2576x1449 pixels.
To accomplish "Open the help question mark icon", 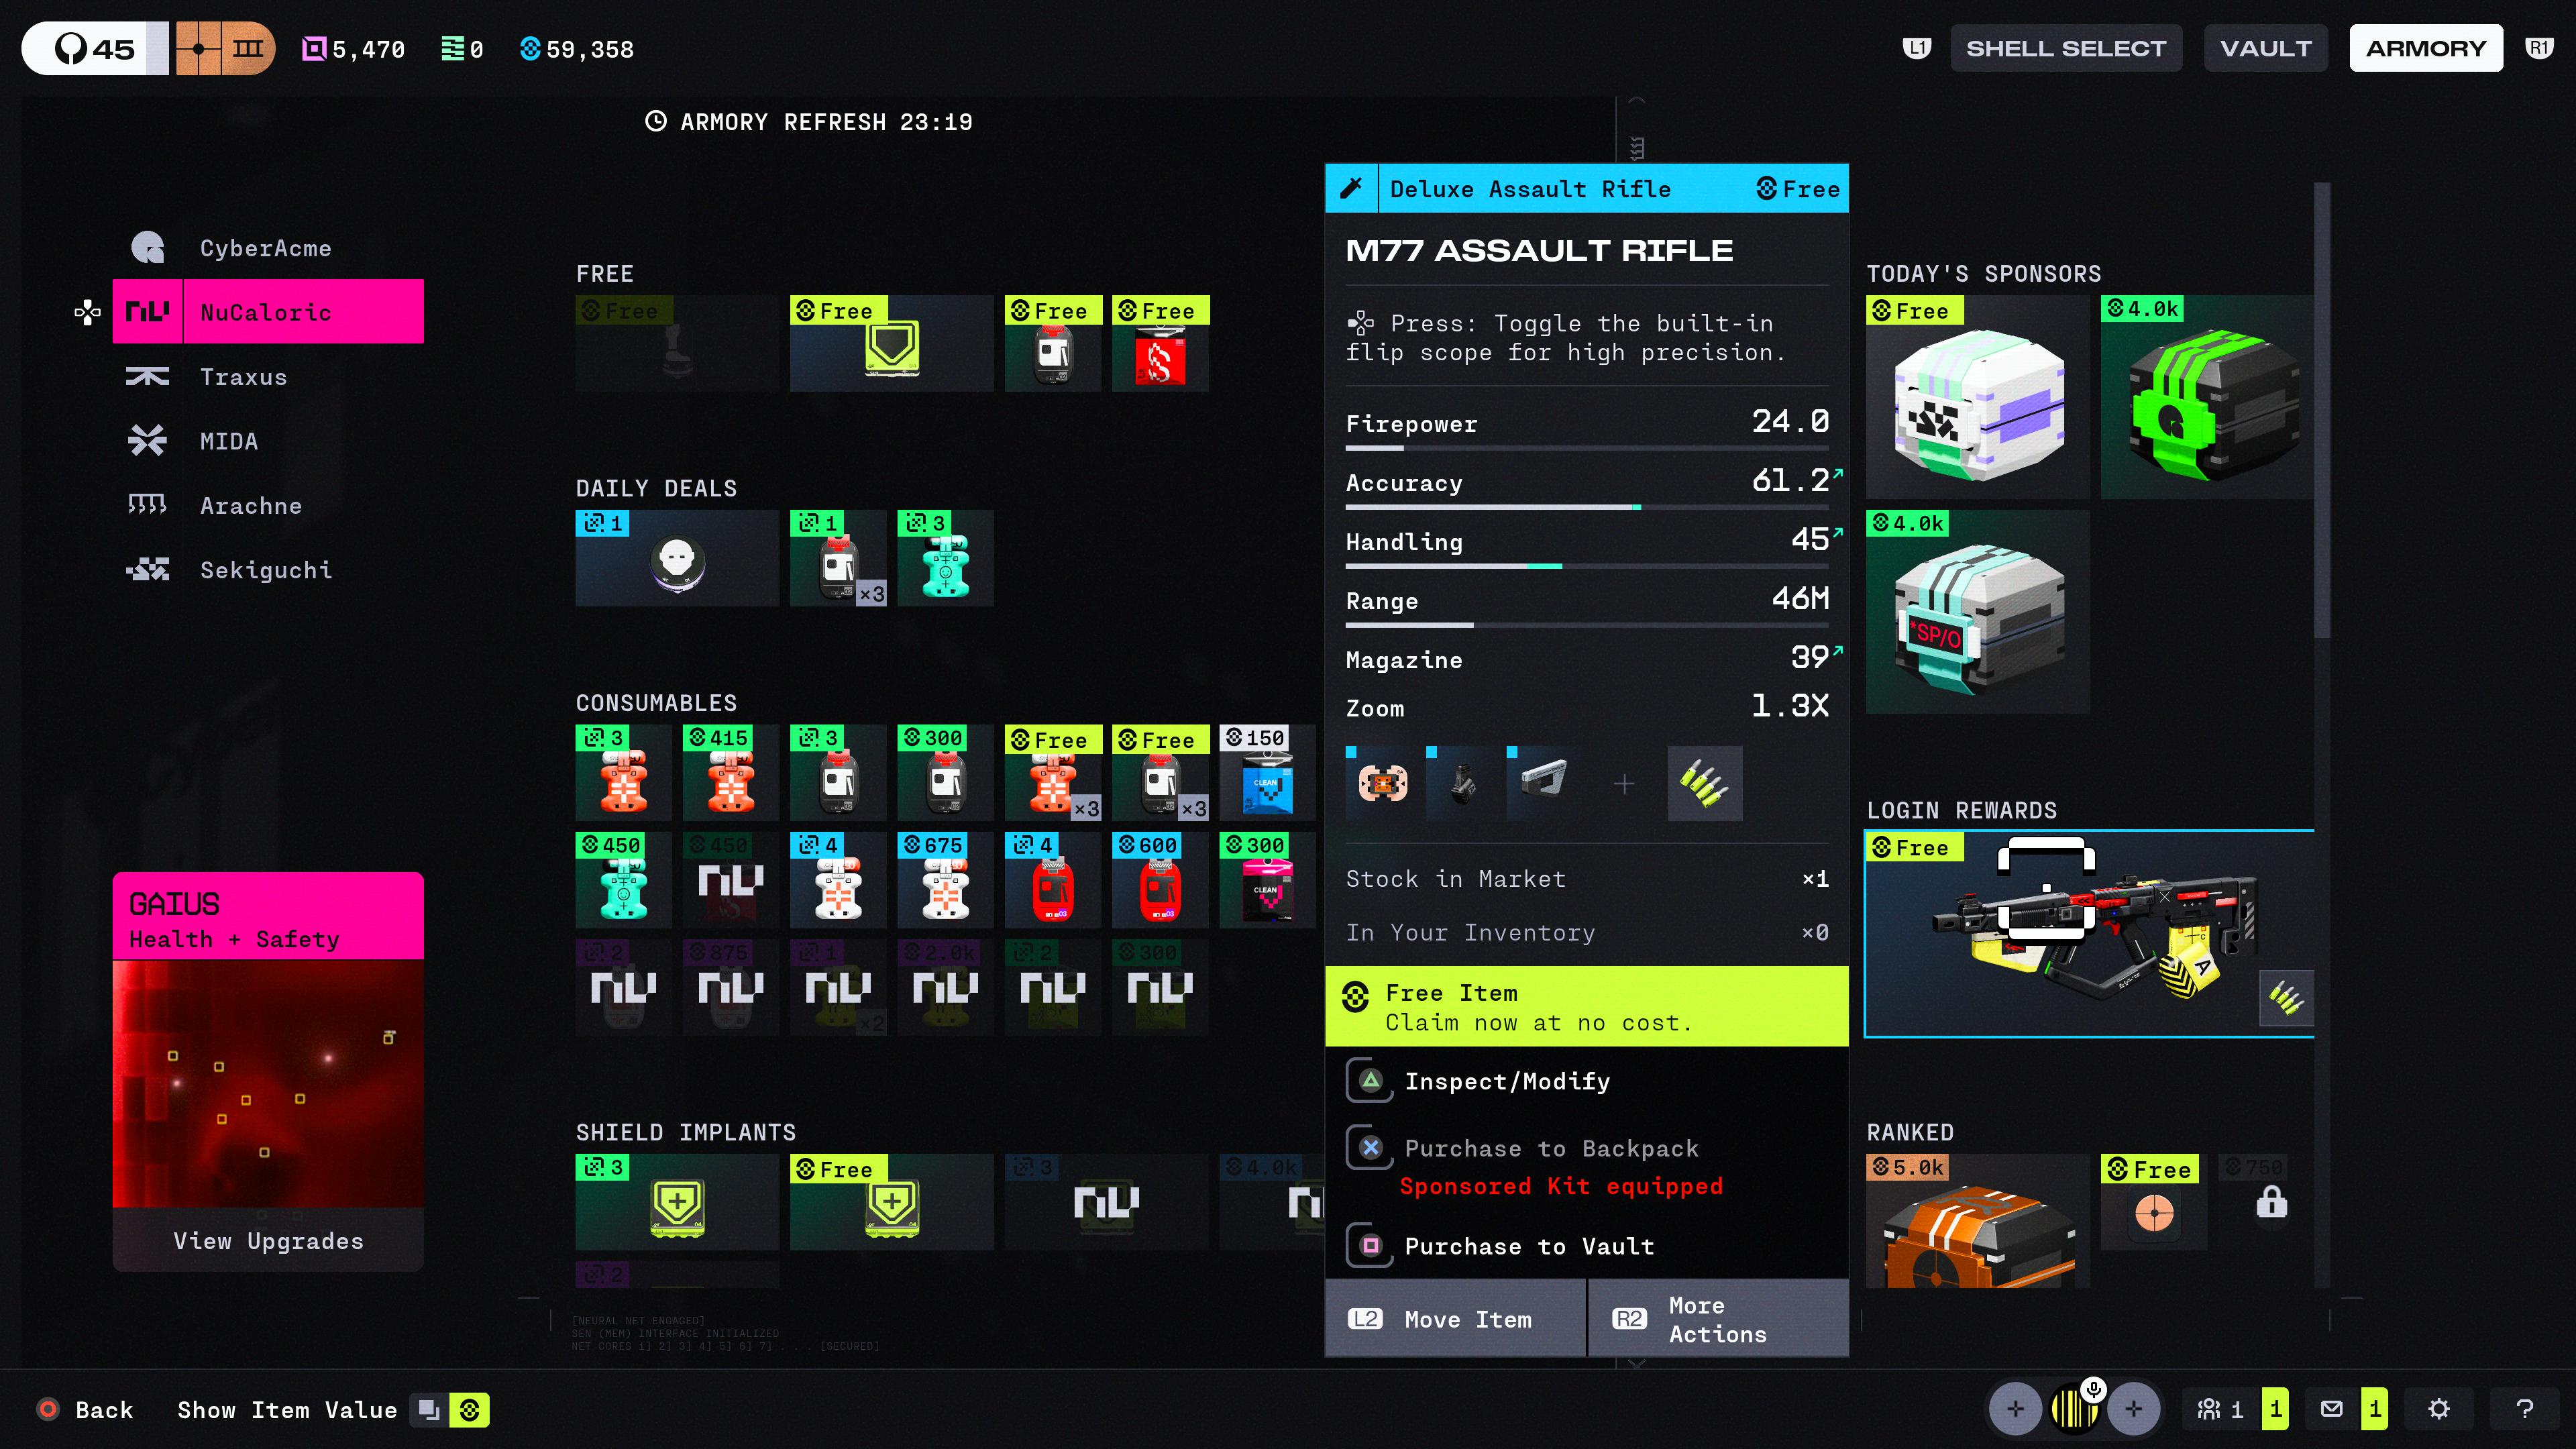I will tap(2525, 1410).
